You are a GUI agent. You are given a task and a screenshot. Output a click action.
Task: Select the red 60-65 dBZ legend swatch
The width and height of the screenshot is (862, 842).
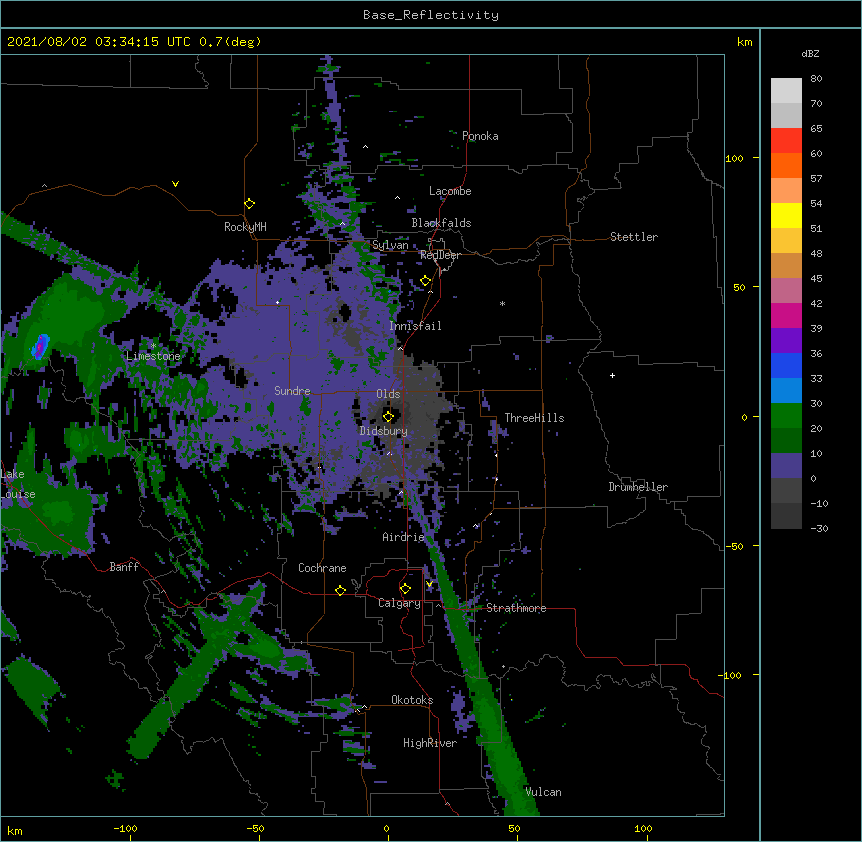click(786, 141)
